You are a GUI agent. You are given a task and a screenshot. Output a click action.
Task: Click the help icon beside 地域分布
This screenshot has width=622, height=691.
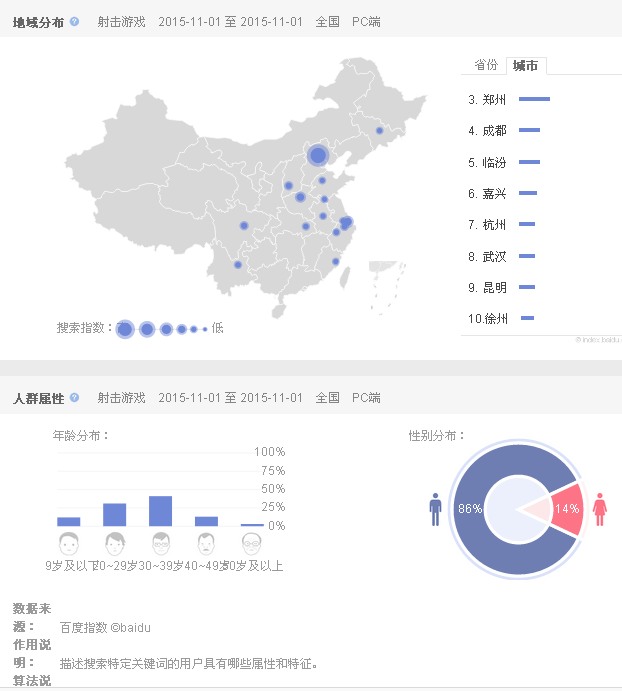74,21
